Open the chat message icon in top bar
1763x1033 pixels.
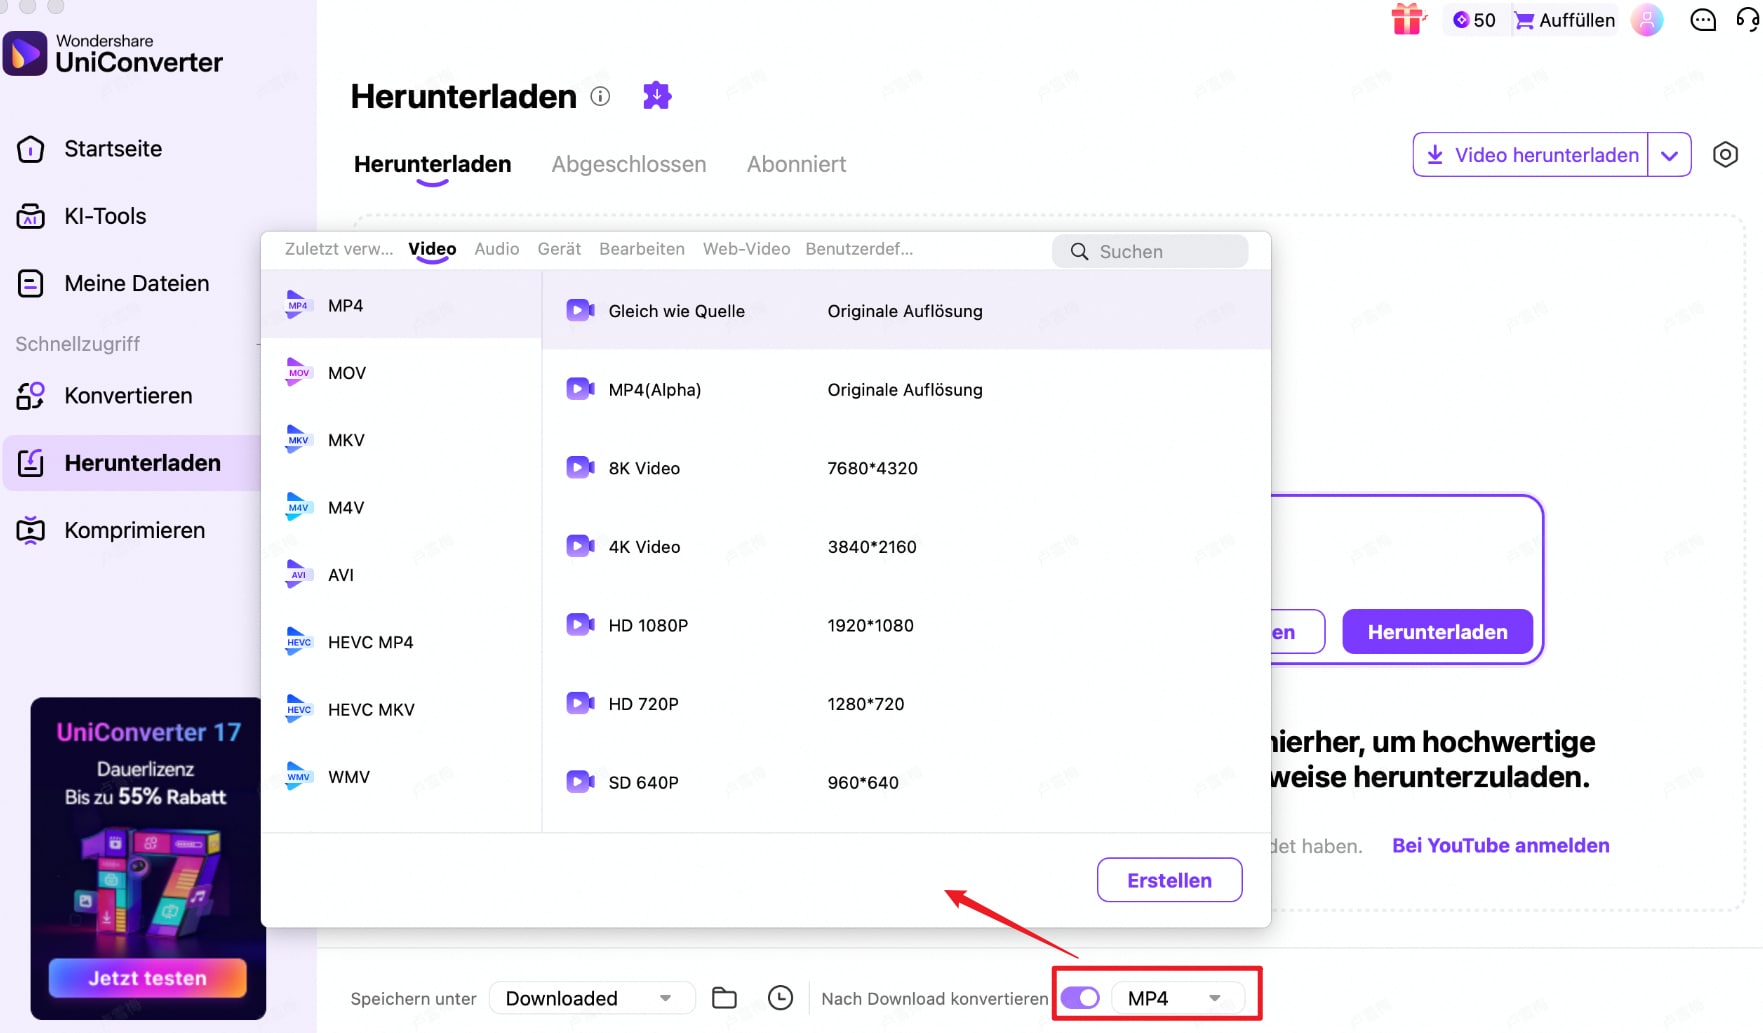tap(1702, 19)
